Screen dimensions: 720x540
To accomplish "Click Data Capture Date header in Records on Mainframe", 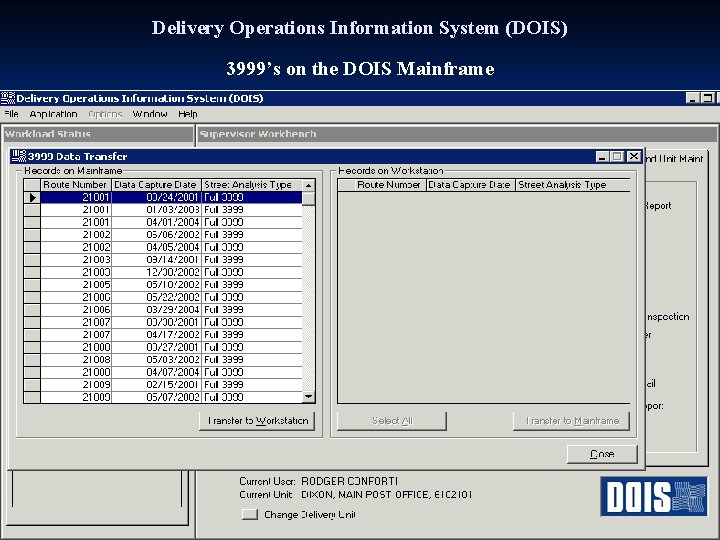I will [156, 185].
